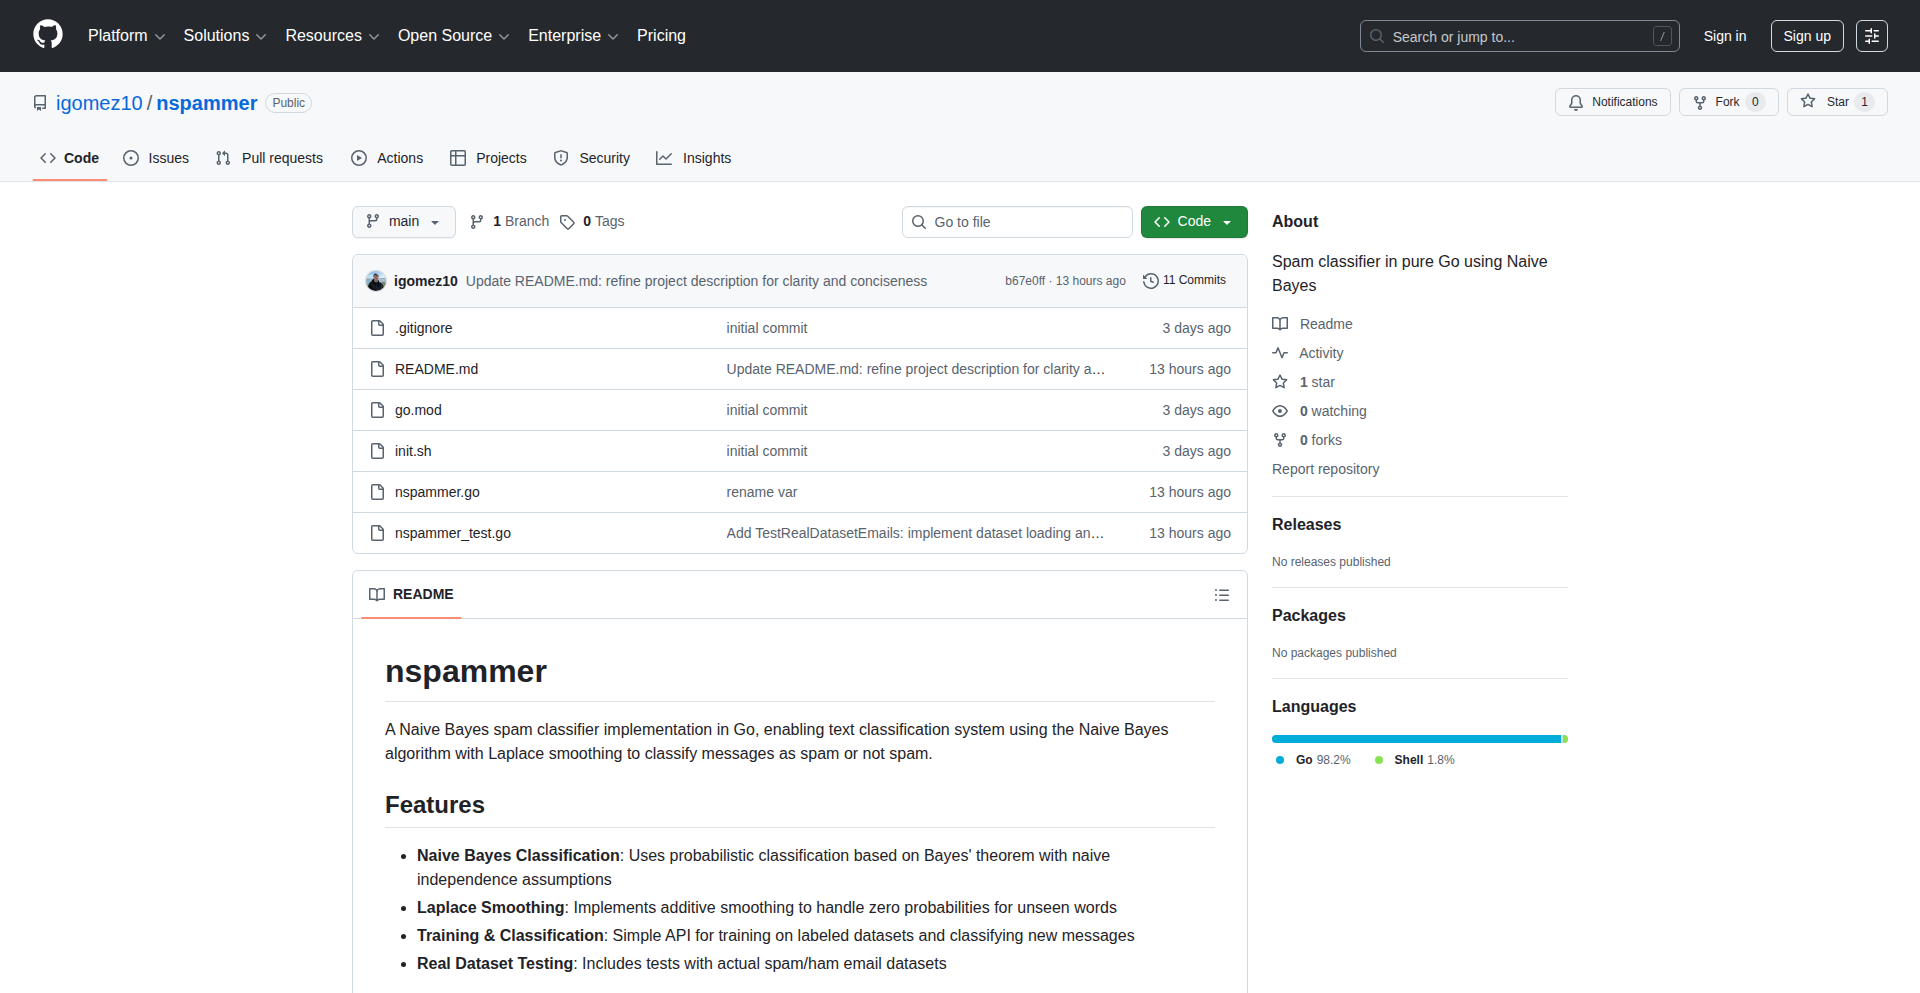Click the tags icon showing 0 Tags
The width and height of the screenshot is (1920, 993).
pyautogui.click(x=567, y=222)
